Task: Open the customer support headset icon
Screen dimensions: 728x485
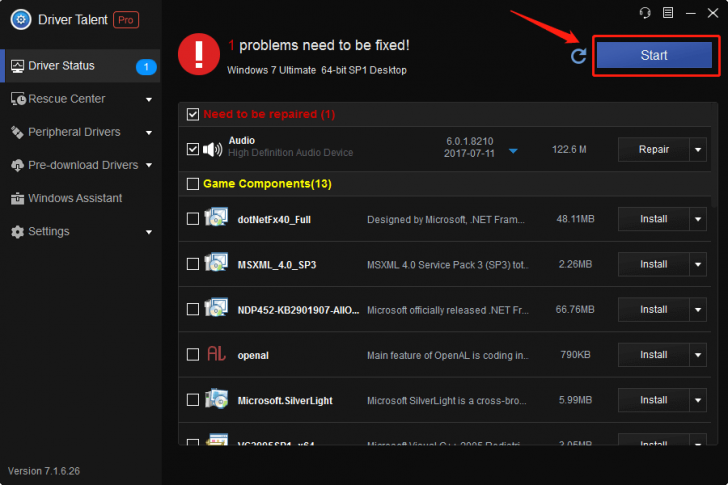Action: [x=645, y=13]
